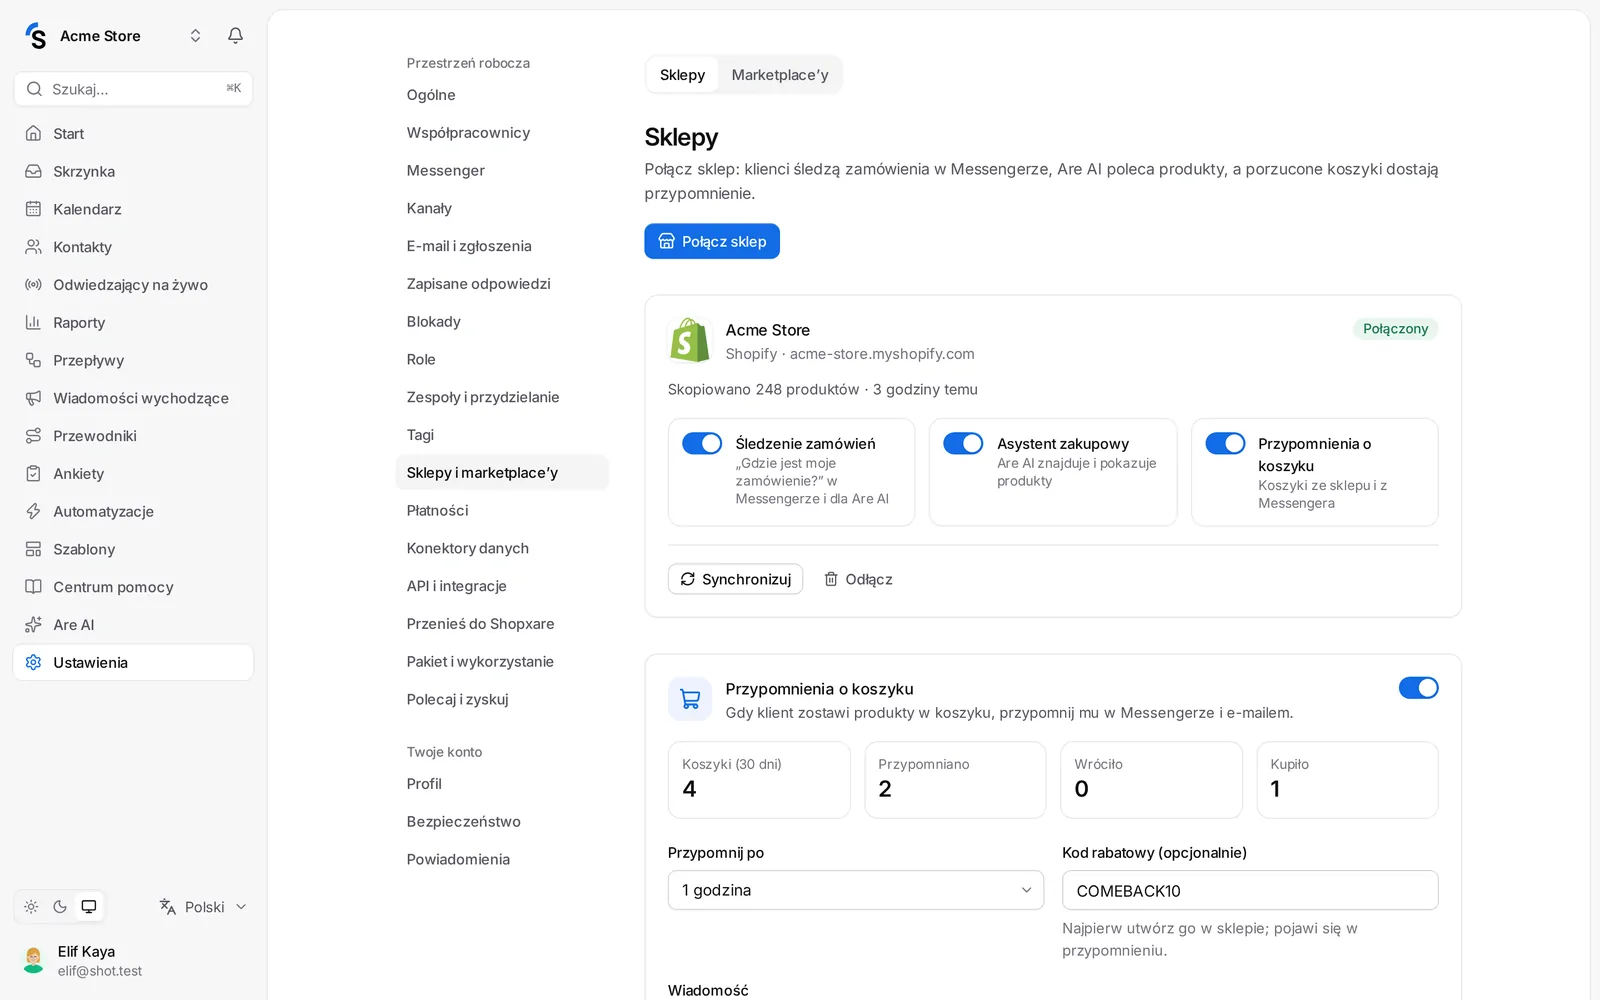This screenshot has height=1000, width=1600.
Task: Open Kanały settings page
Action: tap(501, 208)
